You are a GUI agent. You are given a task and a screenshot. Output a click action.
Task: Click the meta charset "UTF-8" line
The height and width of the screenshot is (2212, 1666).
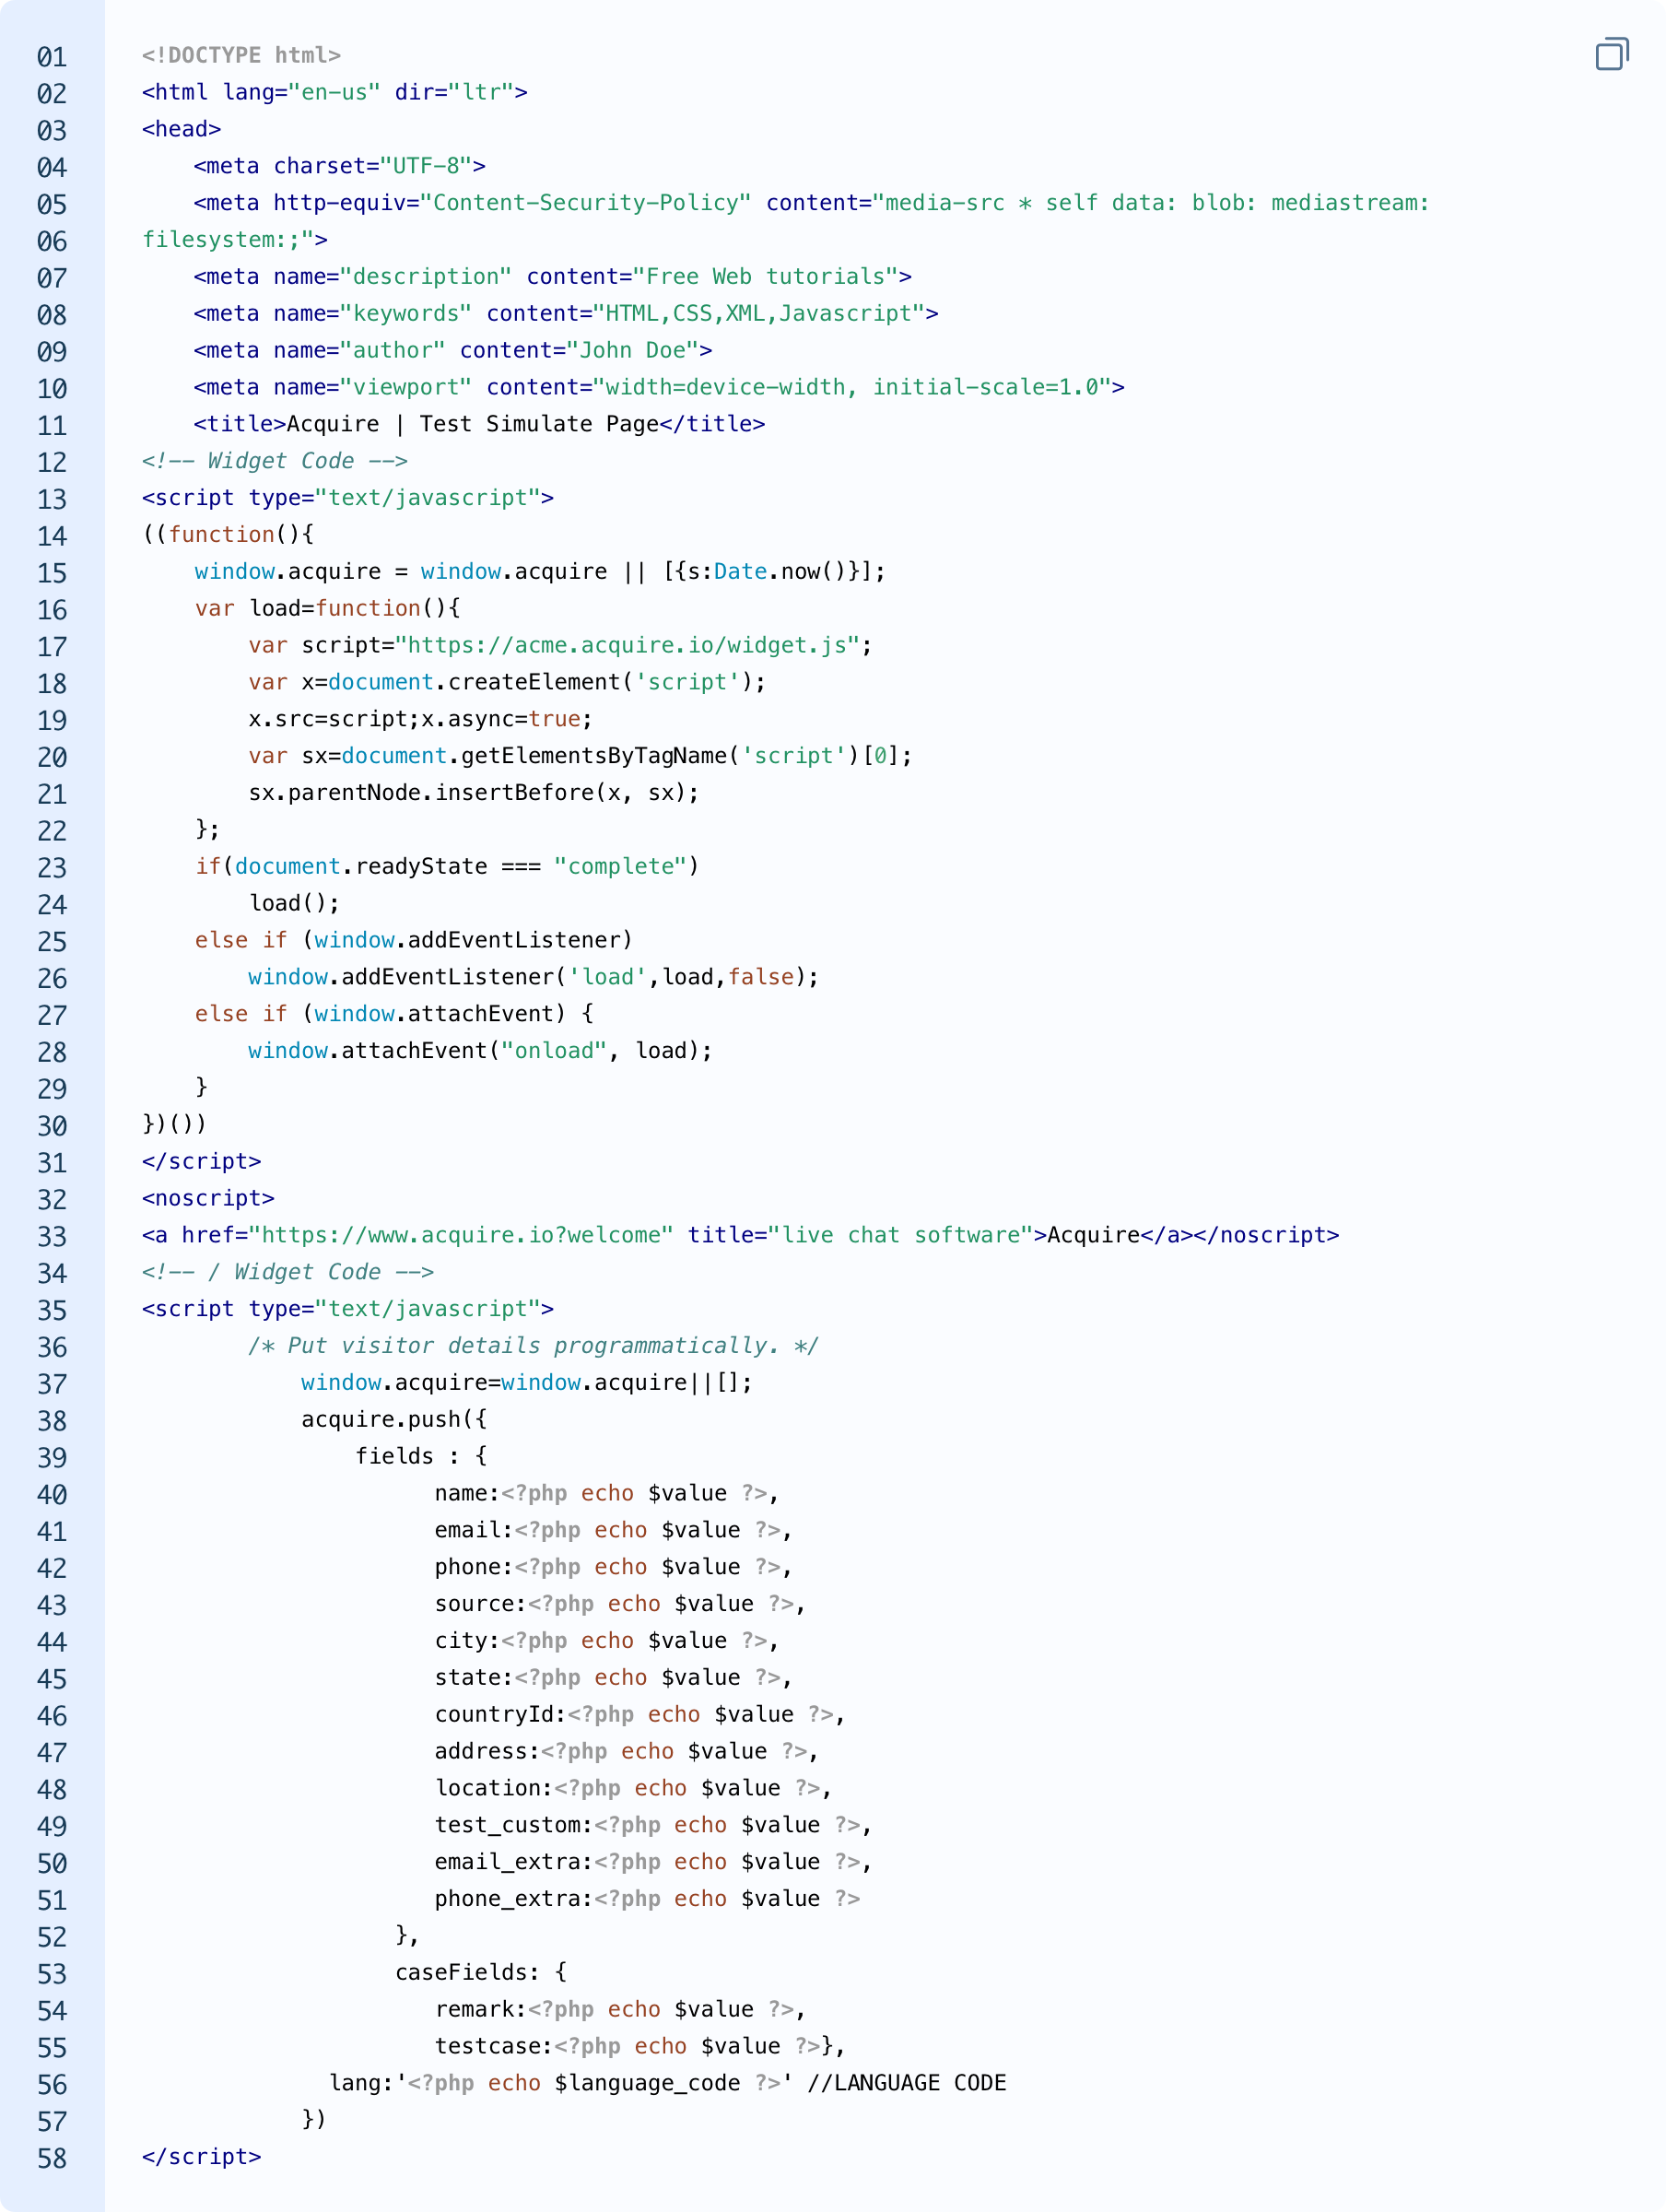(x=340, y=166)
